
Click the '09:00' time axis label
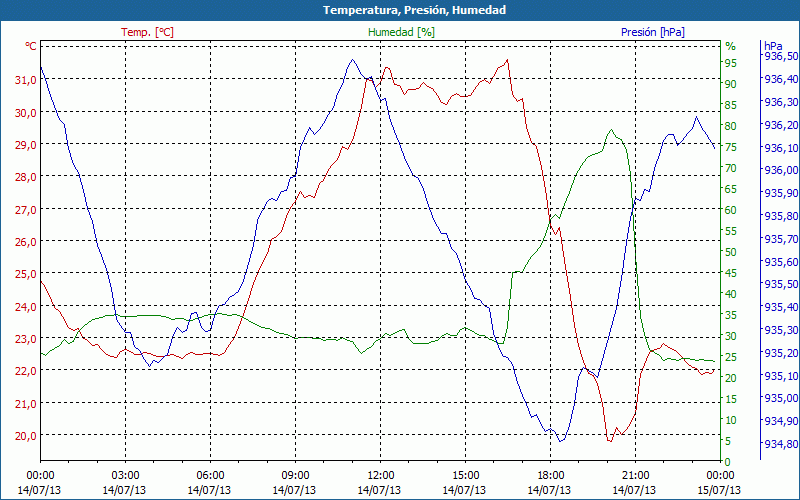pyautogui.click(x=295, y=476)
